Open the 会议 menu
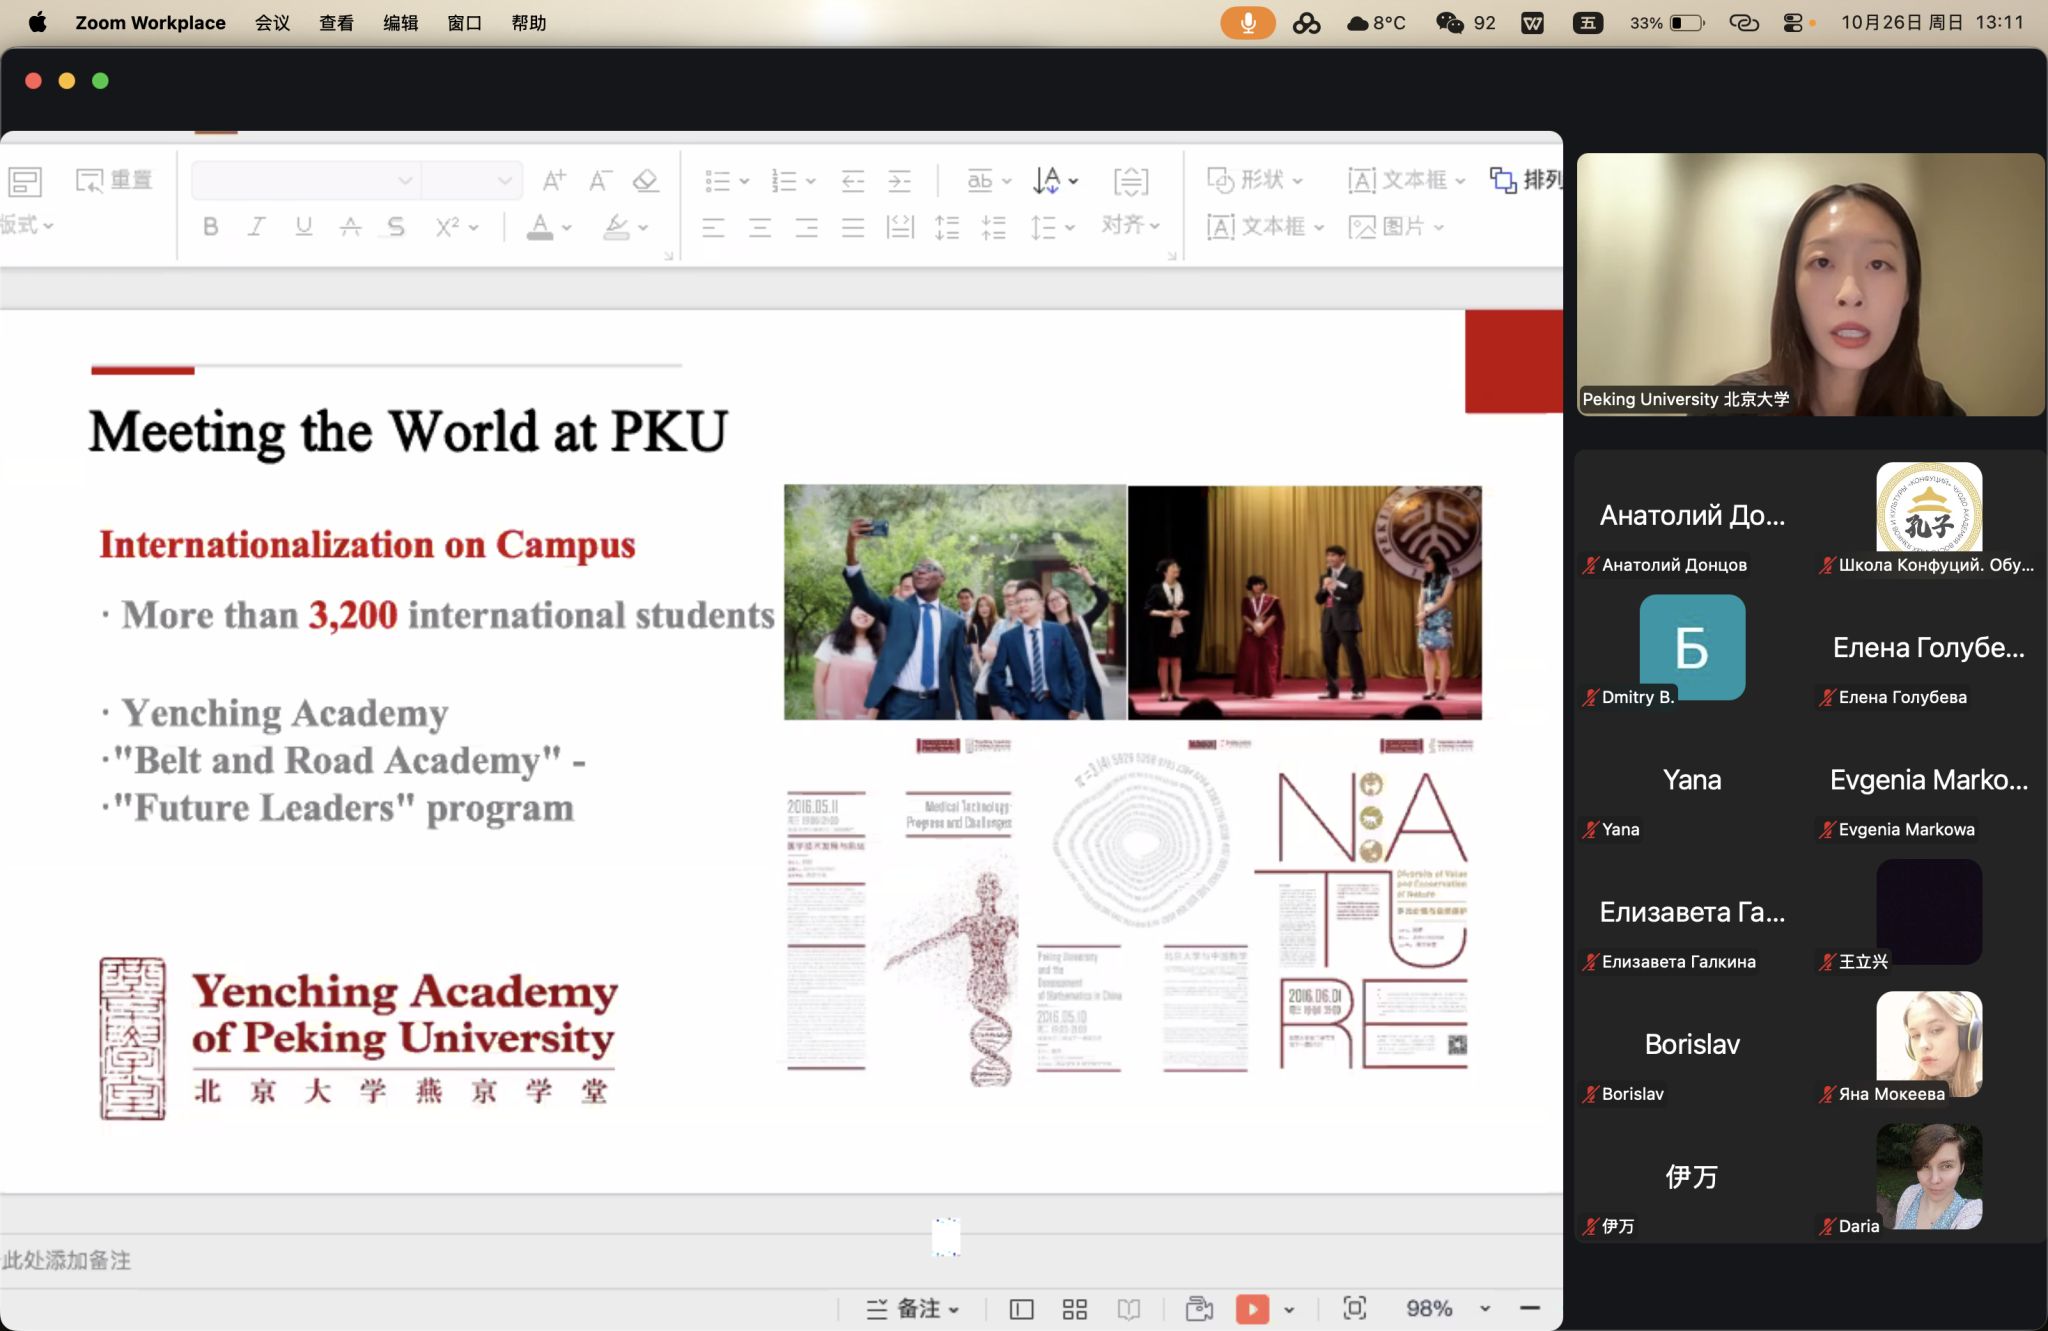 [272, 22]
